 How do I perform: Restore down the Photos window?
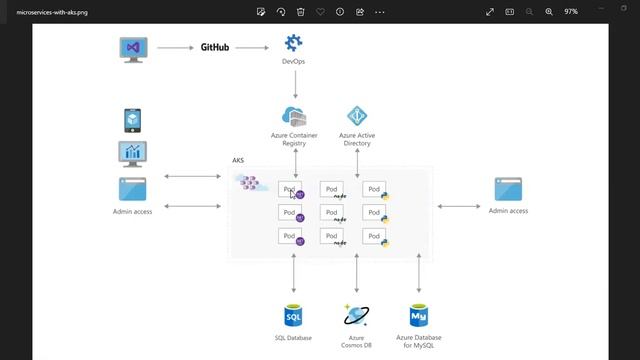tap(624, 8)
